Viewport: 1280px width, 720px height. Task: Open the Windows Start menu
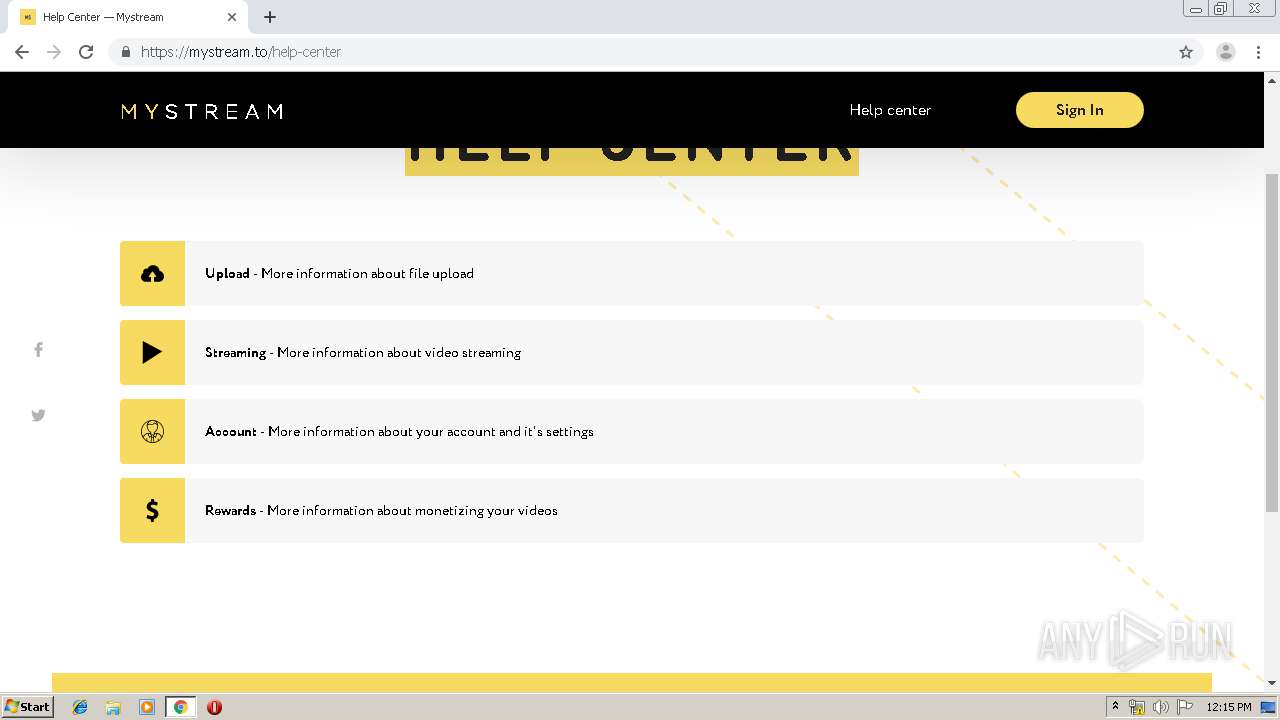(x=27, y=707)
